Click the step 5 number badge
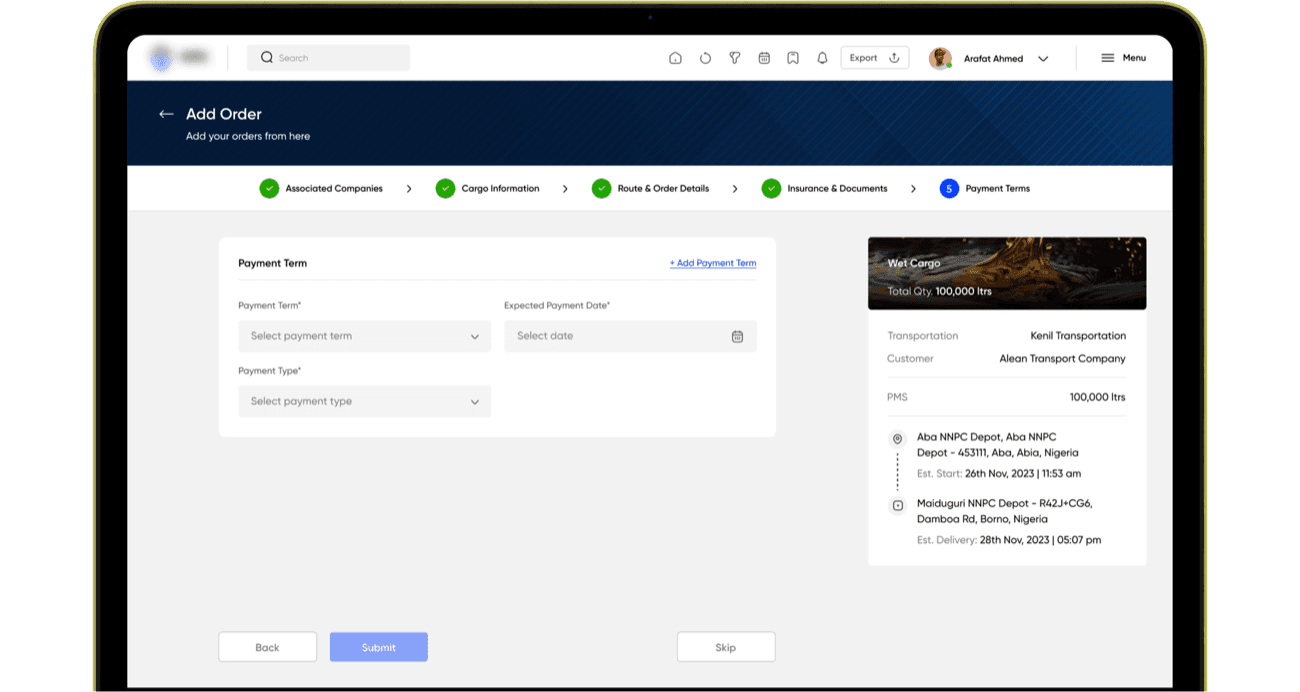The height and width of the screenshot is (692, 1300). click(949, 188)
